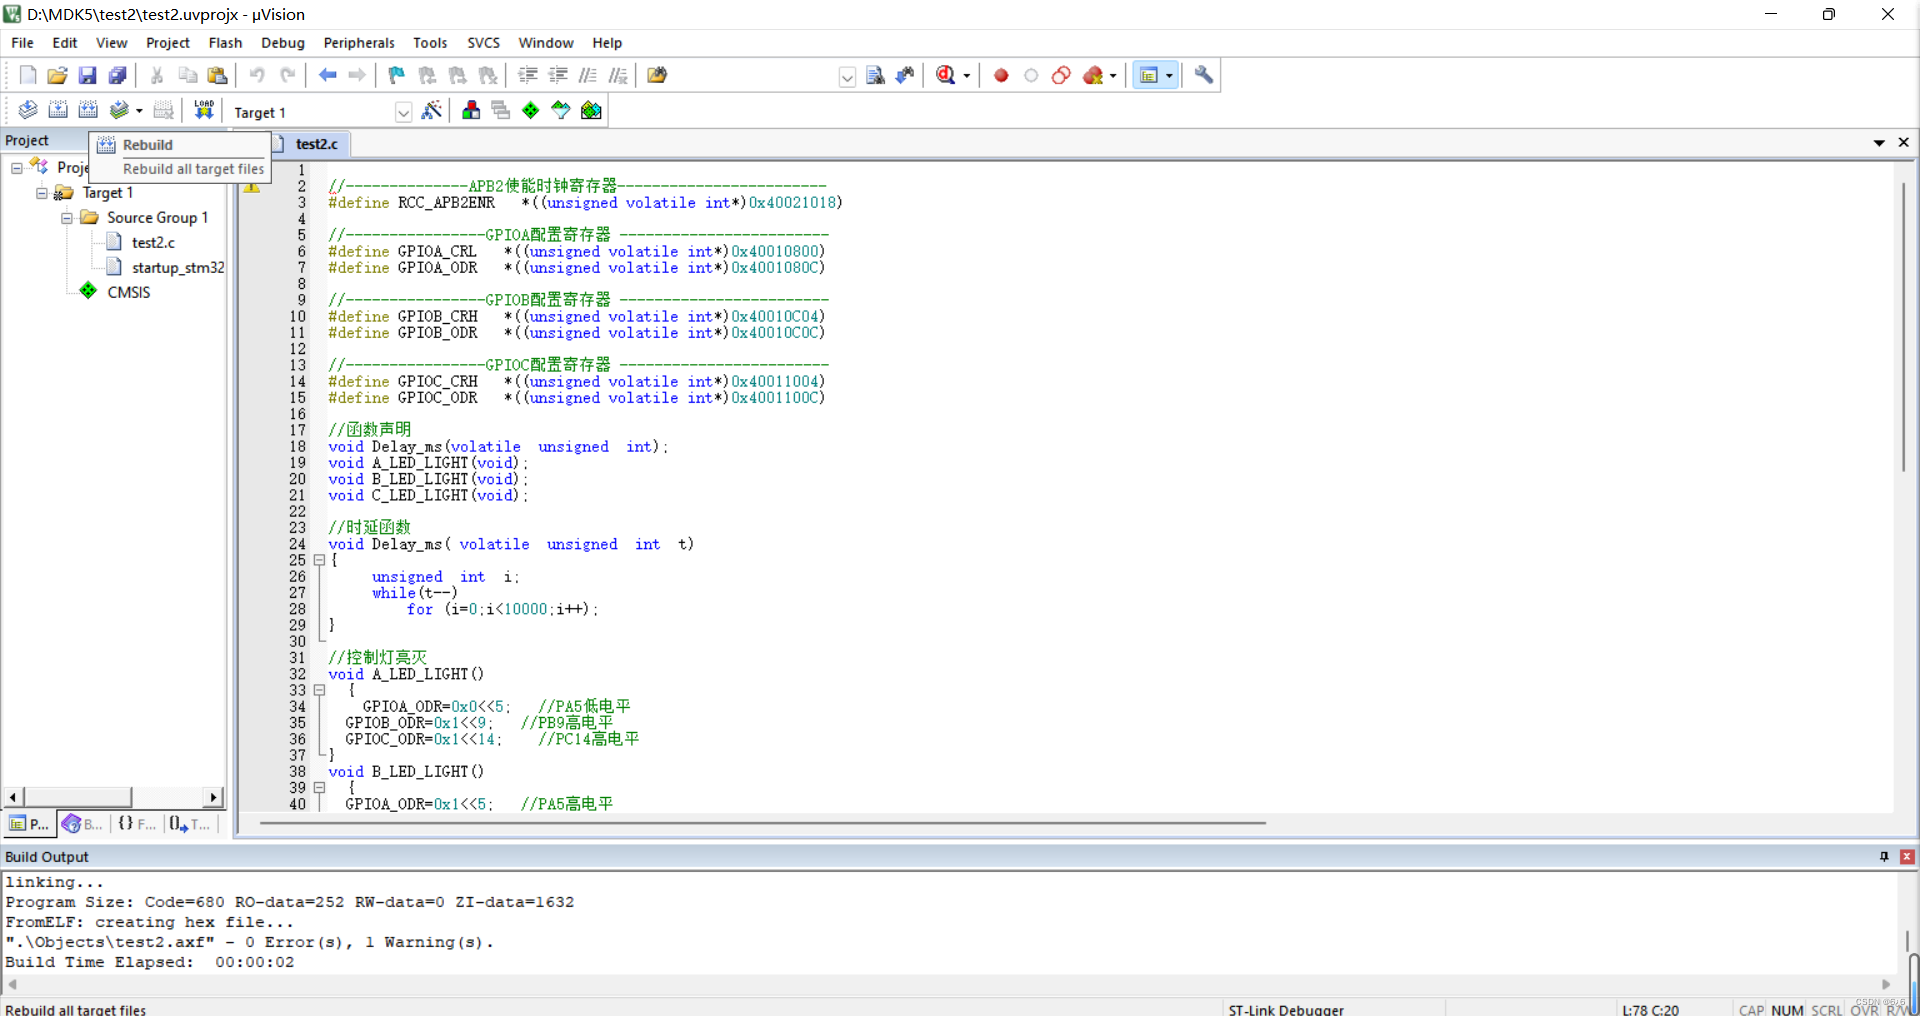Insert a bookmark with the flag icon
Viewport: 1920px width, 1016px height.
tap(396, 75)
